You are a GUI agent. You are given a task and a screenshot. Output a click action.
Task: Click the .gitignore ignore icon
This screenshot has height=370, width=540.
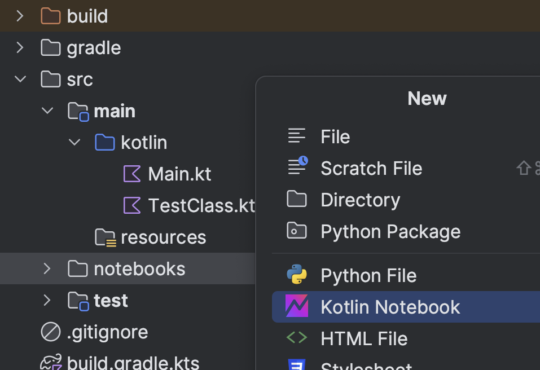[51, 332]
